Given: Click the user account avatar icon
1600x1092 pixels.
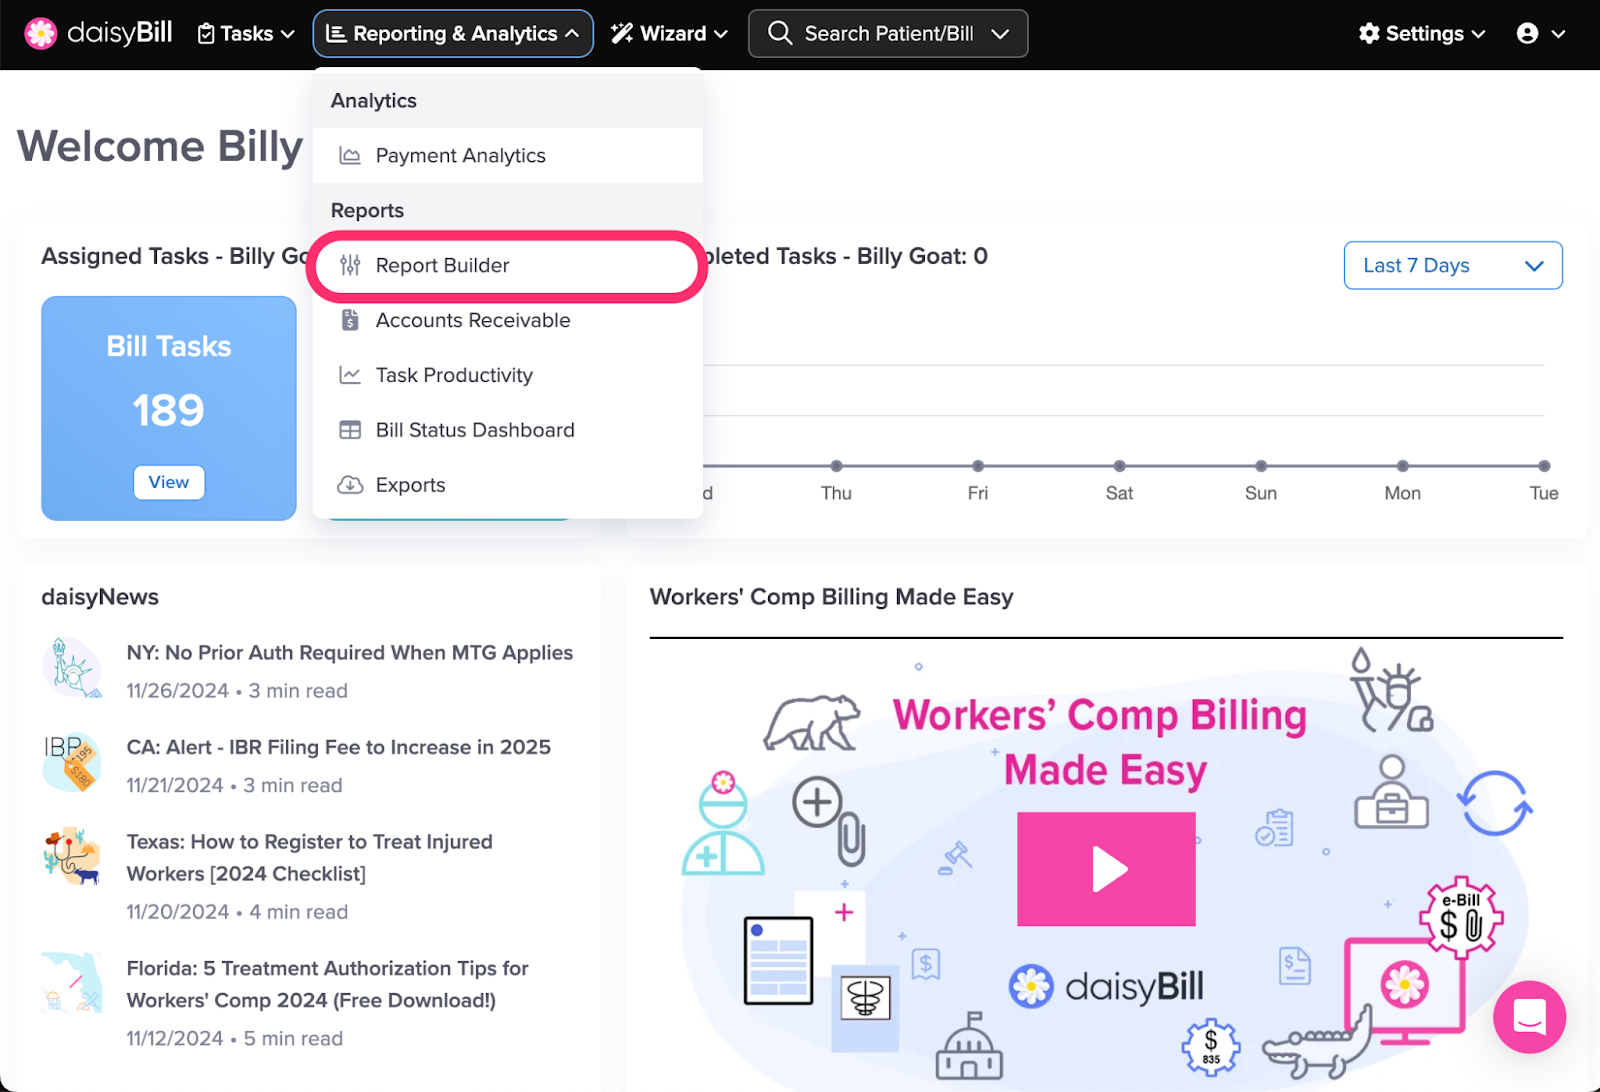Looking at the screenshot, I should pyautogui.click(x=1527, y=34).
